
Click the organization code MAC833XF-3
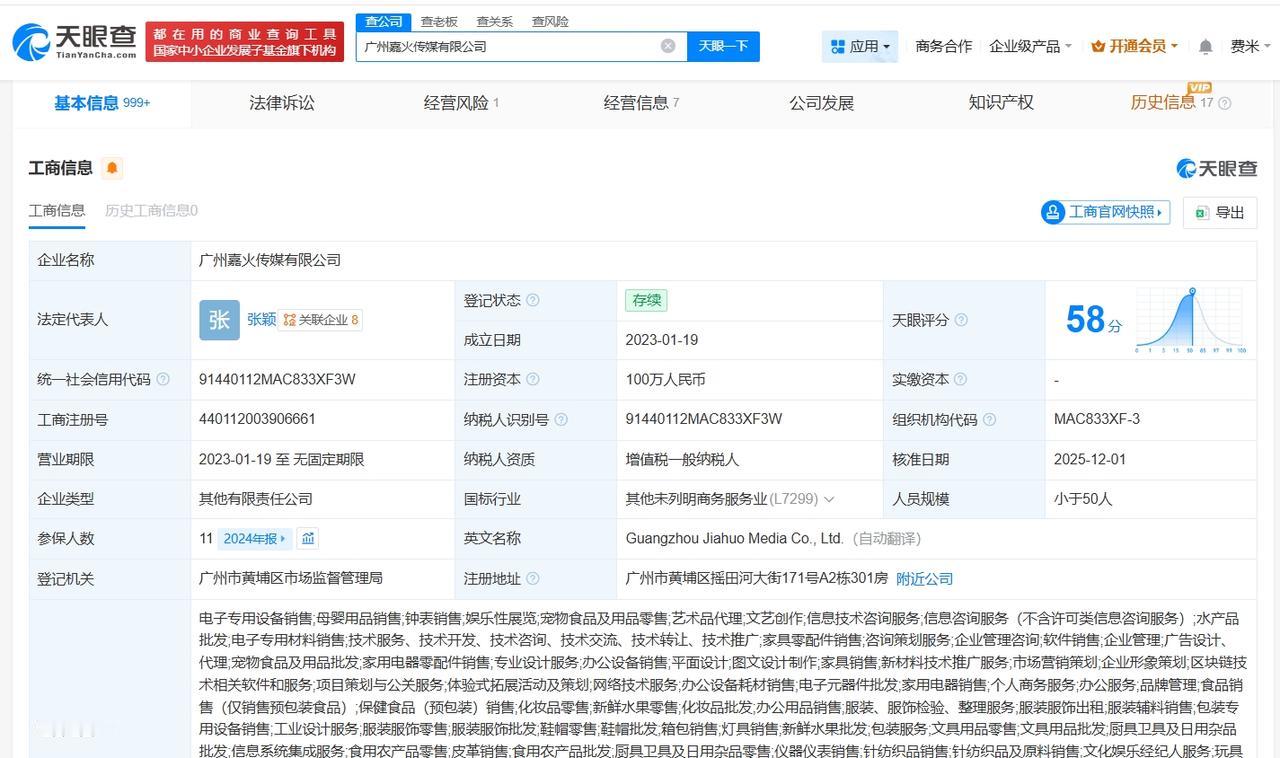tap(1097, 419)
